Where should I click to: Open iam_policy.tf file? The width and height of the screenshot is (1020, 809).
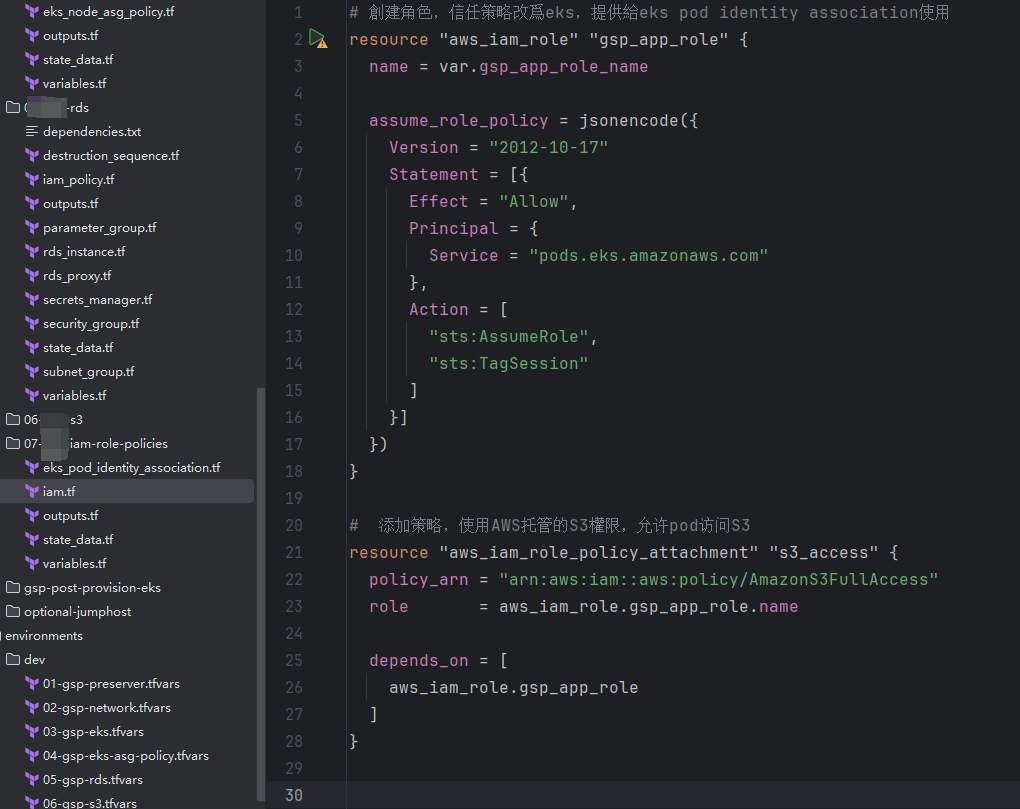coord(78,179)
